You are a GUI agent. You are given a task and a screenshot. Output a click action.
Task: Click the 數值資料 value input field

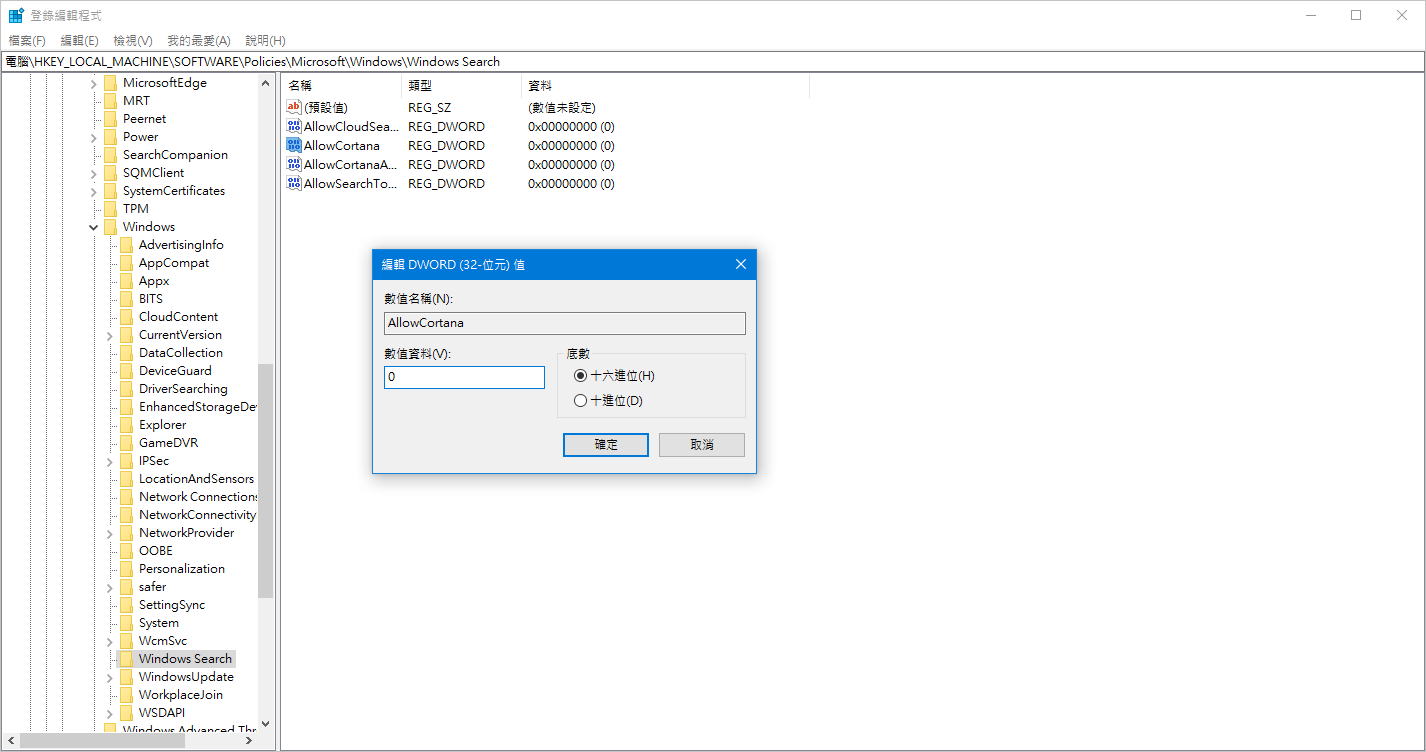pyautogui.click(x=464, y=377)
